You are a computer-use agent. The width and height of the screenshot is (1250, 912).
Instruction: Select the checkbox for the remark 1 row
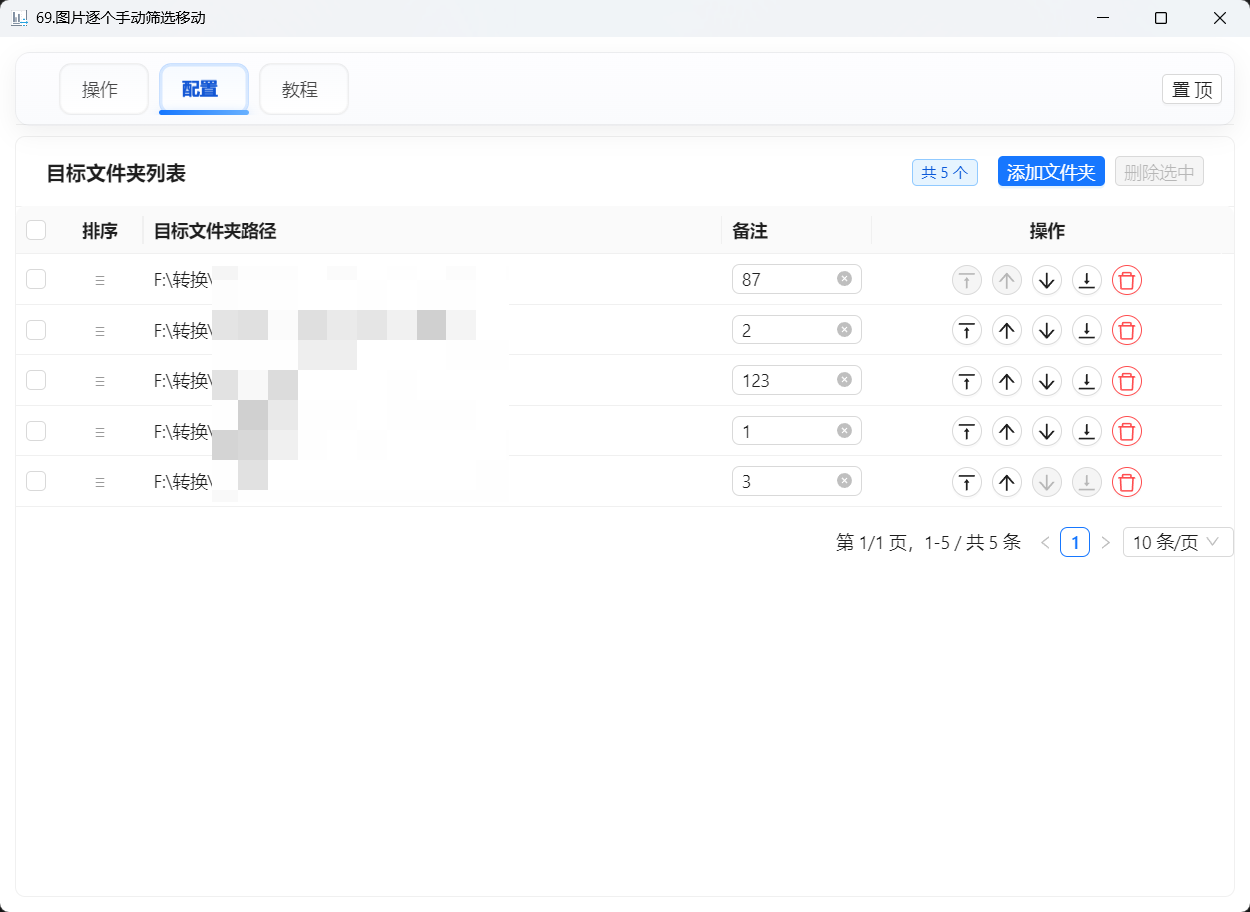[36, 431]
